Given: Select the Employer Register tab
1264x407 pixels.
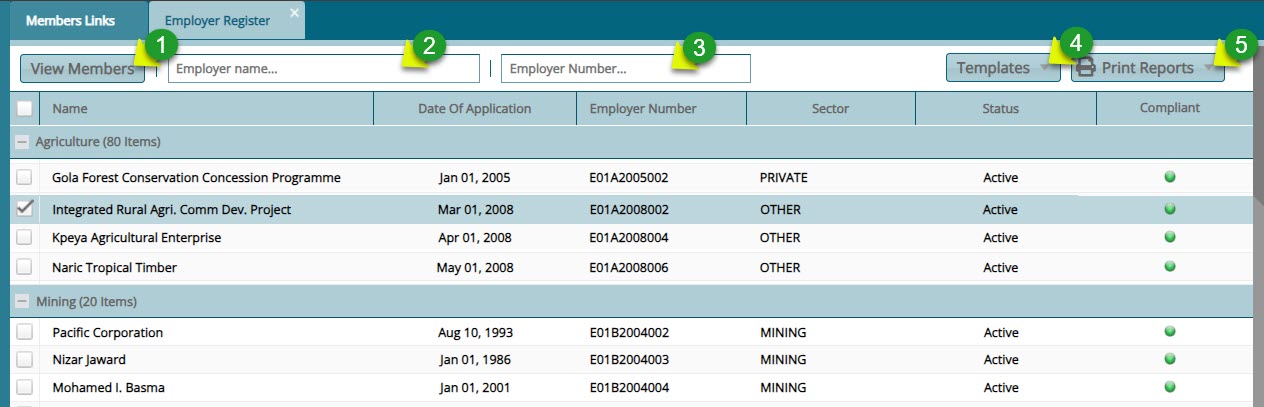Looking at the screenshot, I should tap(217, 20).
